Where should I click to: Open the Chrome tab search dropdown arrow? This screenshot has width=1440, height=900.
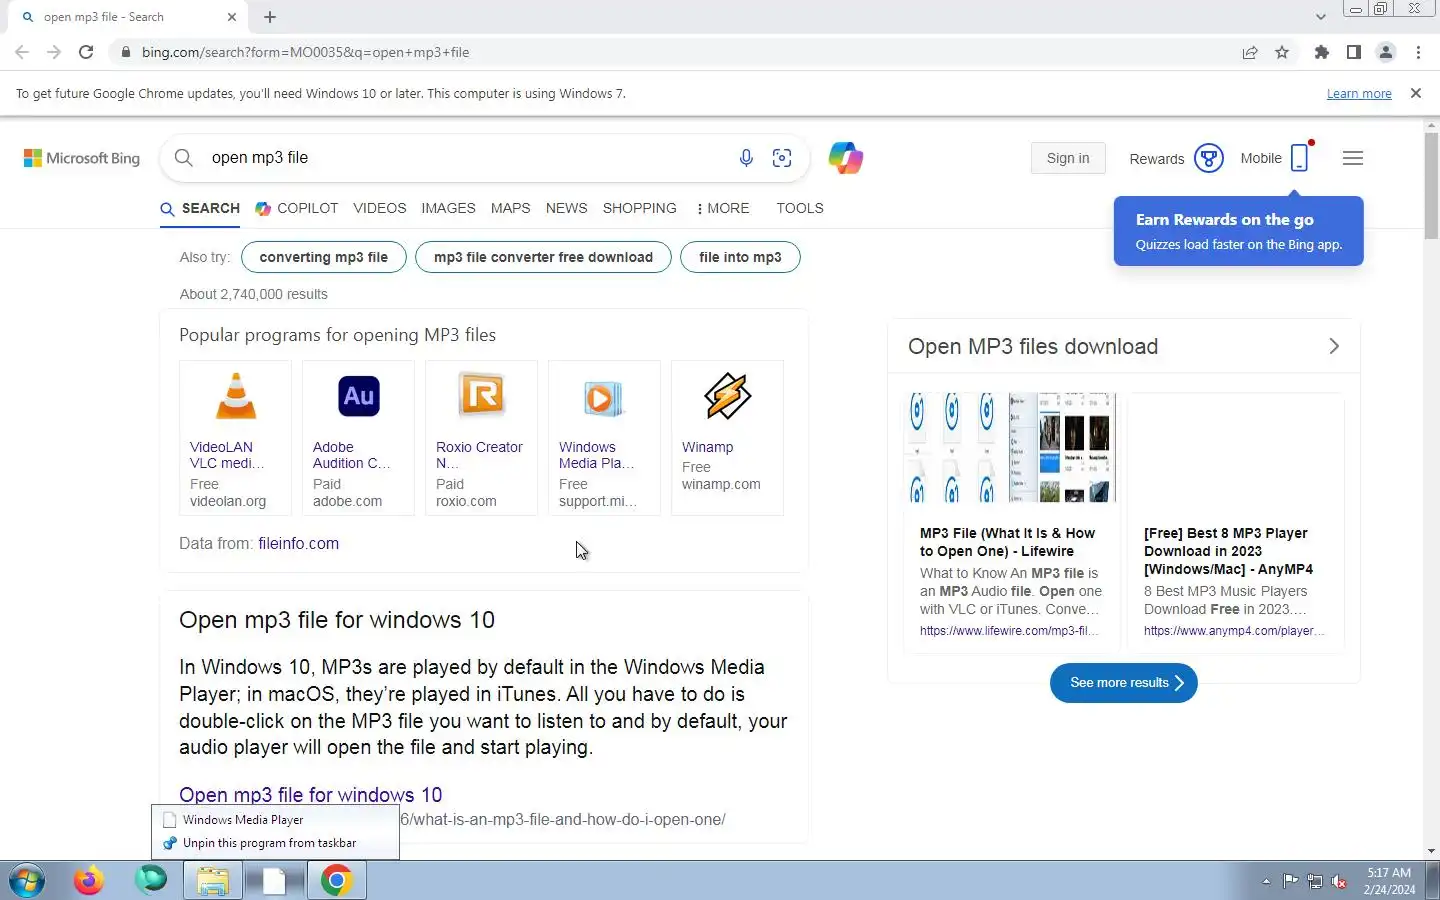pos(1320,17)
